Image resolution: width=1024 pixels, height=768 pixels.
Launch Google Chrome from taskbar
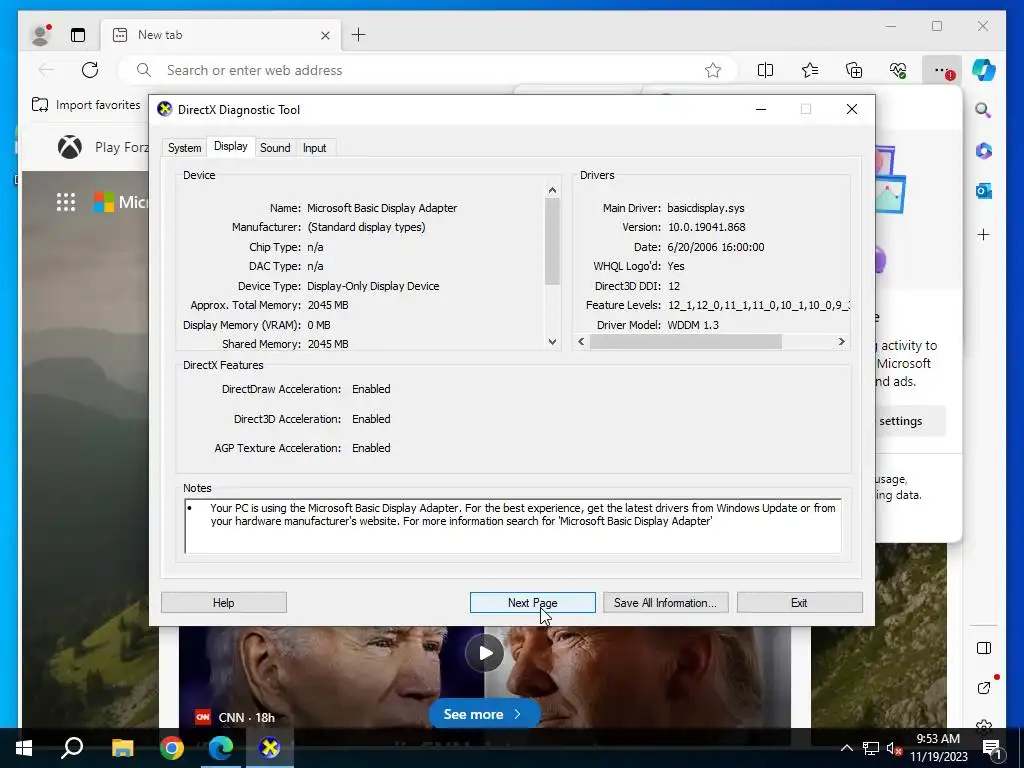(x=172, y=748)
